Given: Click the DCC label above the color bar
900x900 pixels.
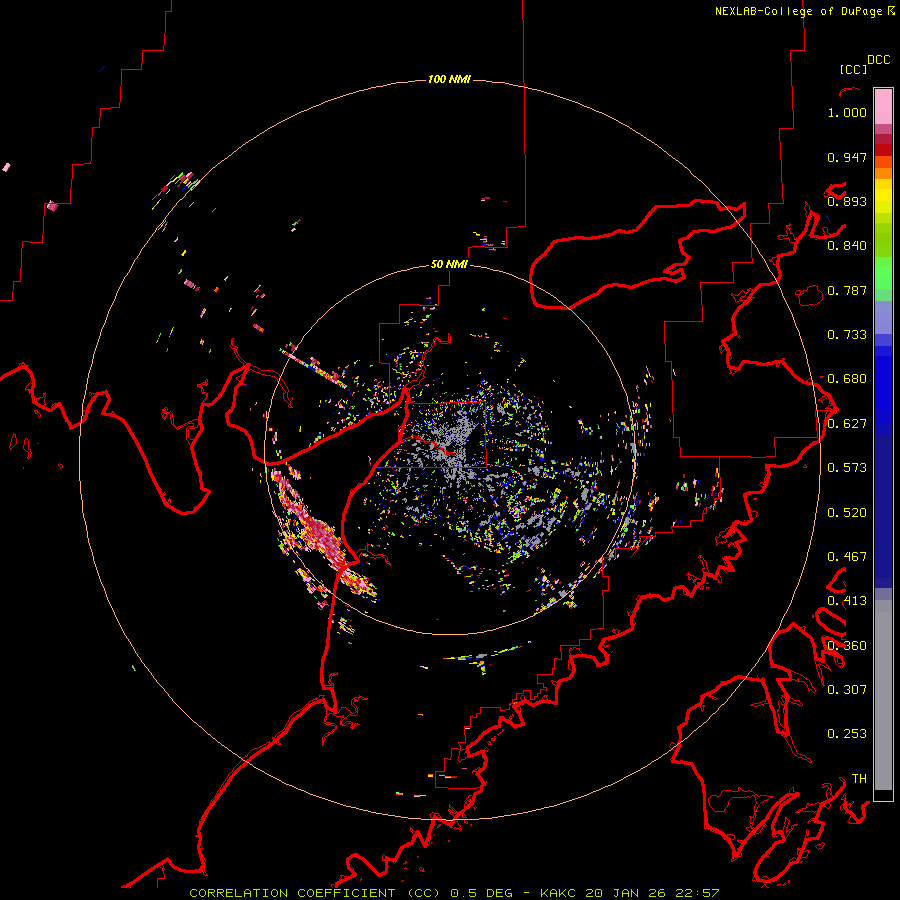Looking at the screenshot, I should pos(878,60).
